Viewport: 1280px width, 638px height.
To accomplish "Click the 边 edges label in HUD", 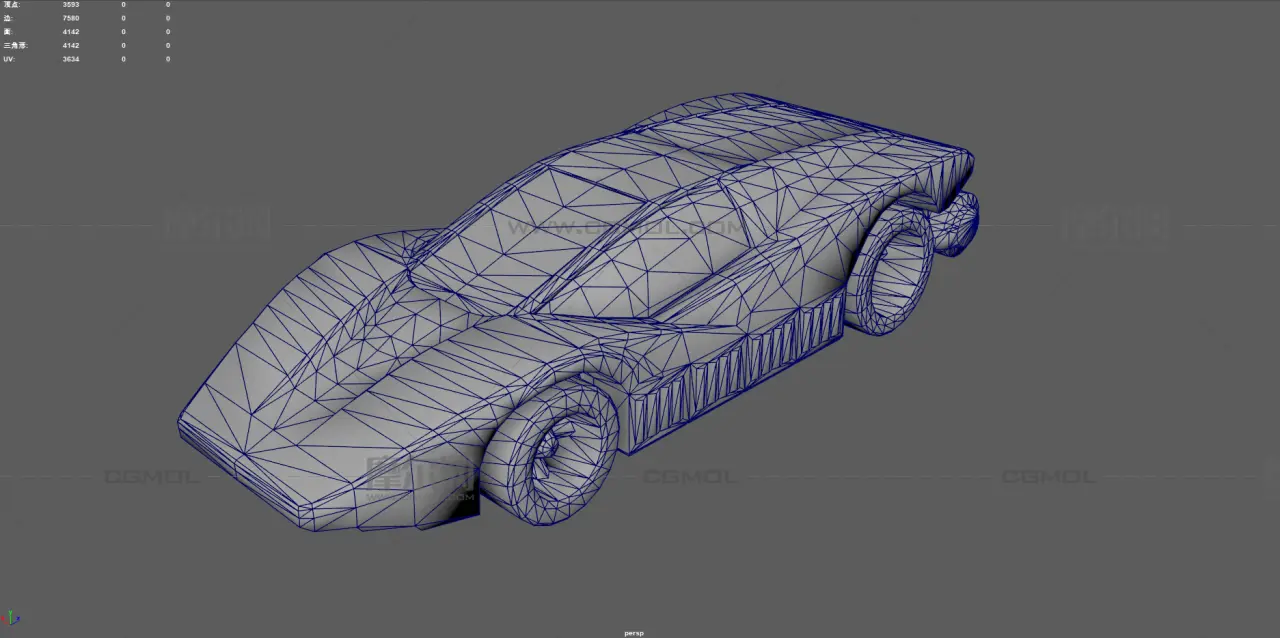I will coord(8,18).
